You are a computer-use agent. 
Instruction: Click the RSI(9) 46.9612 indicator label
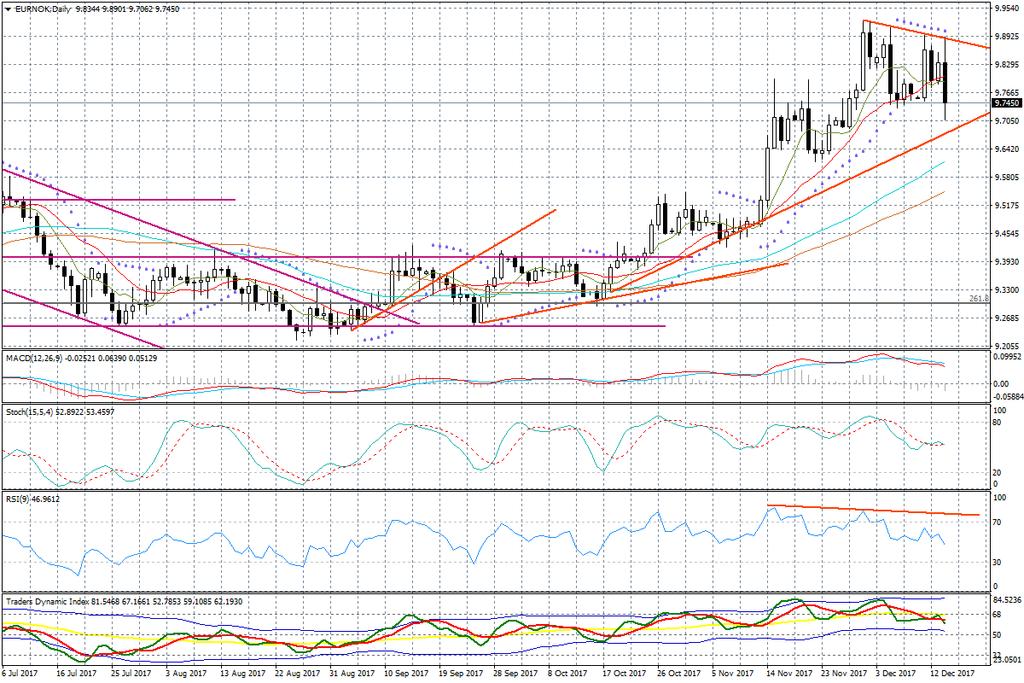pos(33,499)
